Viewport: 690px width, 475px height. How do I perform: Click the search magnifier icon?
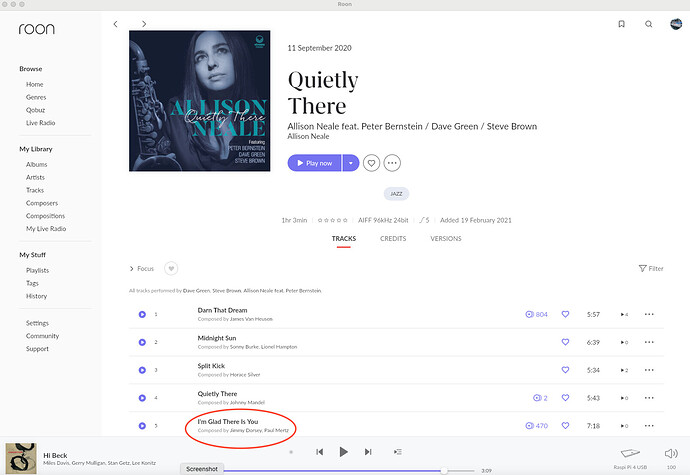649,24
